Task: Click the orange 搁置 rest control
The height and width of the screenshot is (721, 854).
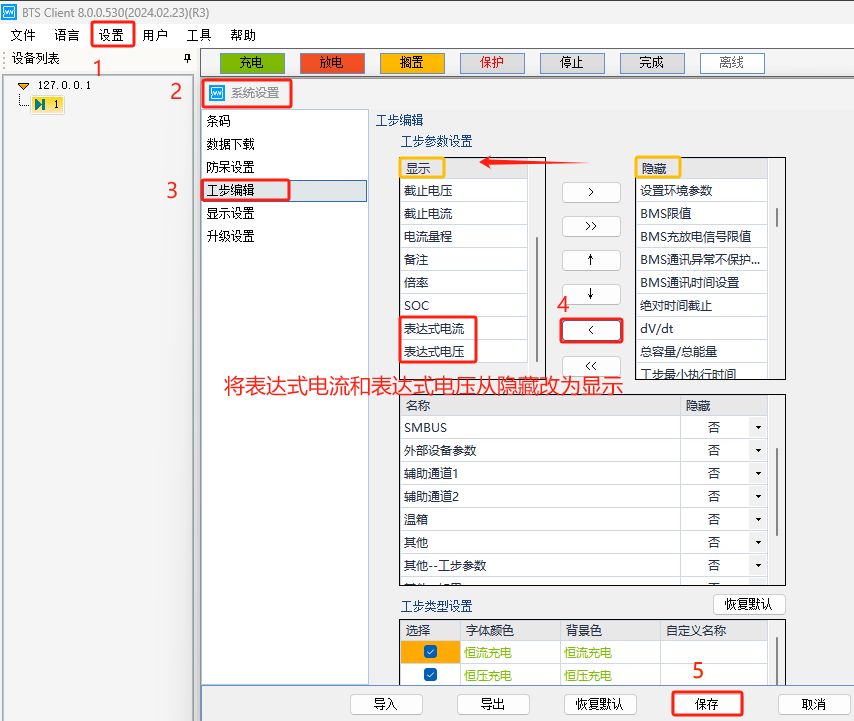Action: (413, 62)
